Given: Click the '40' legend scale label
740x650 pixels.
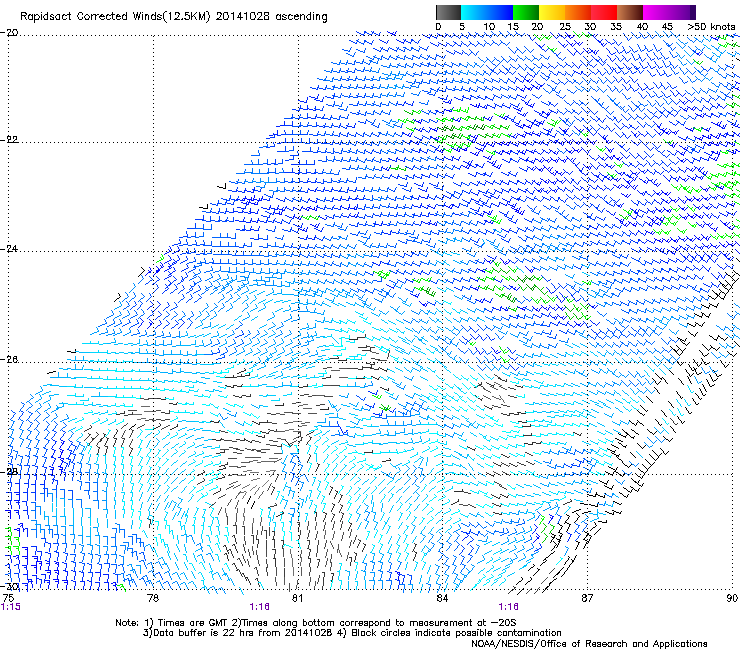Looking at the screenshot, I should [x=642, y=27].
